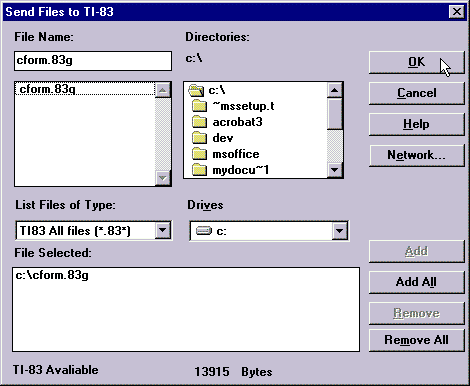Select cform.83g in the file list
This screenshot has height=386, width=470.
pyautogui.click(x=85, y=89)
